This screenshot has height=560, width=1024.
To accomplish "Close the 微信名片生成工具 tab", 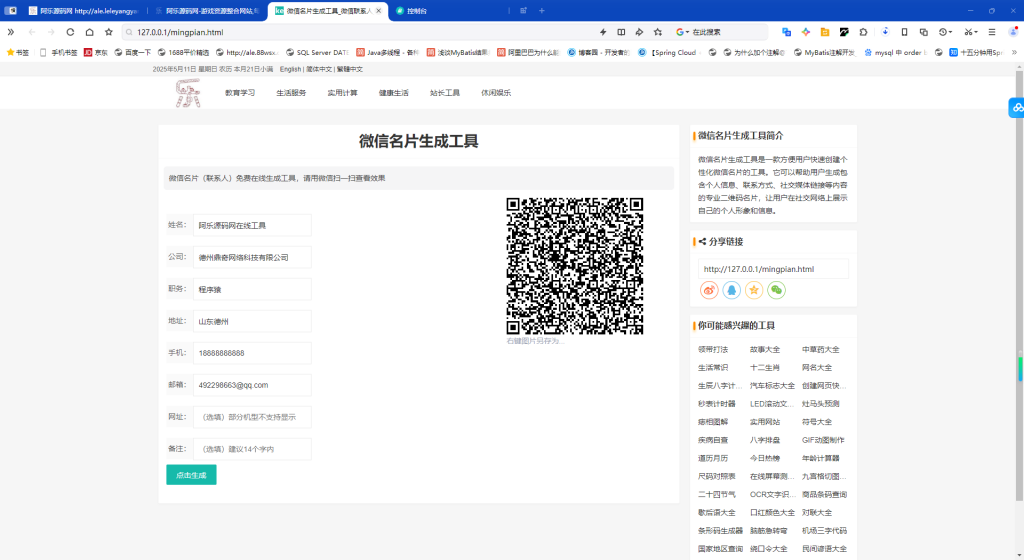I will (379, 10).
